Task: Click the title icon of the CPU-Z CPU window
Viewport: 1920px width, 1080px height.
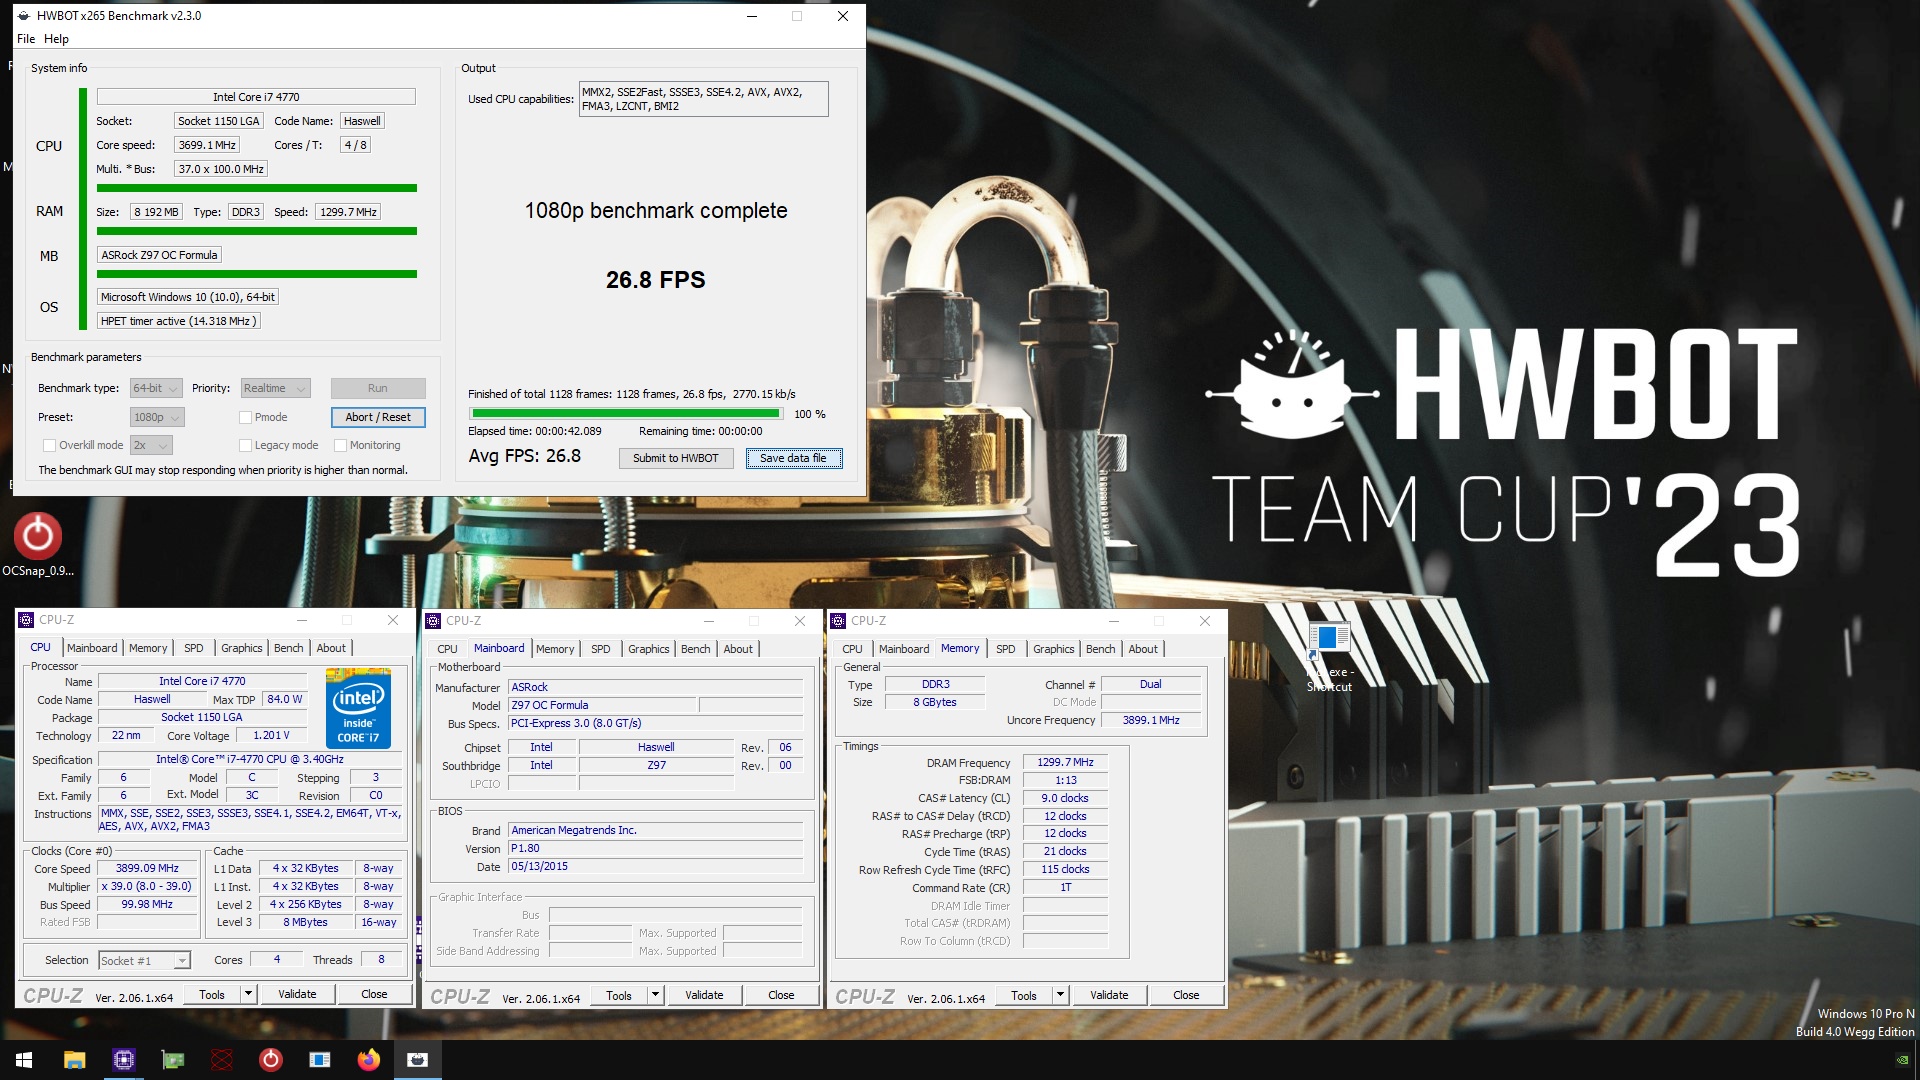Action: tap(27, 620)
